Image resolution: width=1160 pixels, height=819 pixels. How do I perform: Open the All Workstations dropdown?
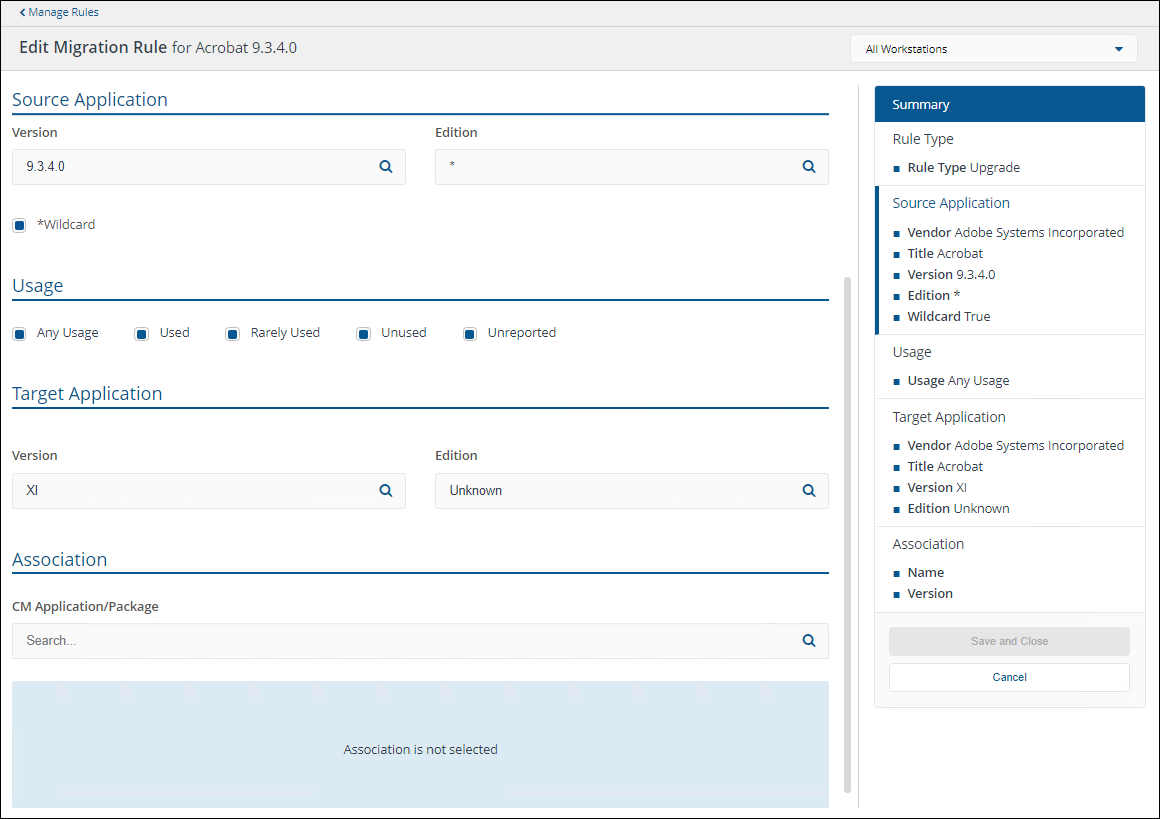(x=993, y=49)
